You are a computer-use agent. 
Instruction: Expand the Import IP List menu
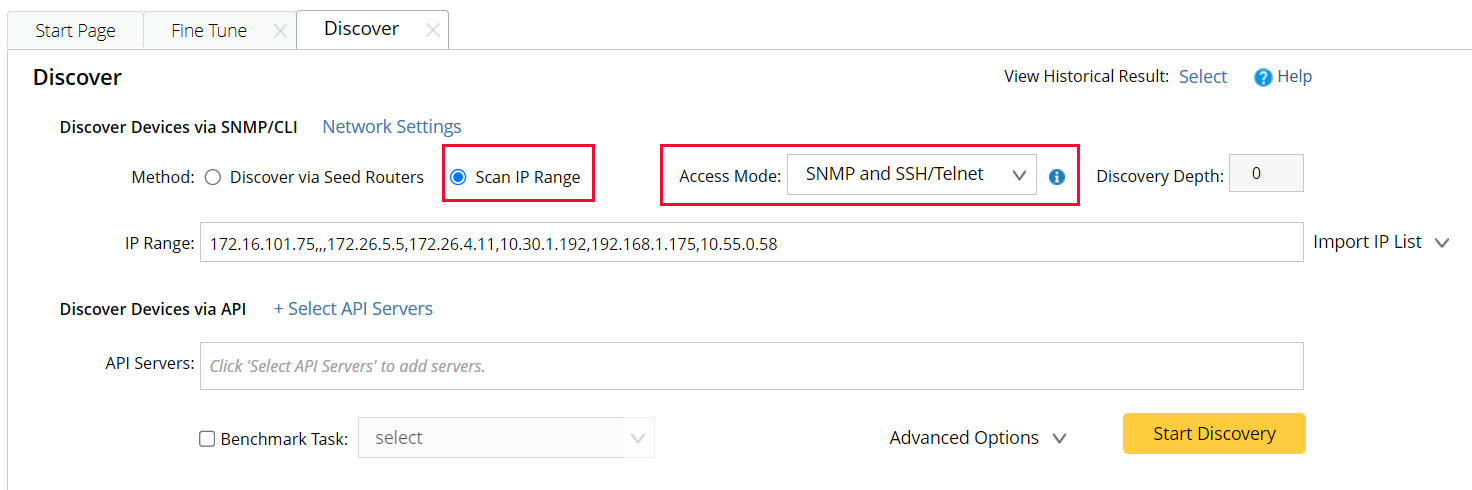(1380, 242)
